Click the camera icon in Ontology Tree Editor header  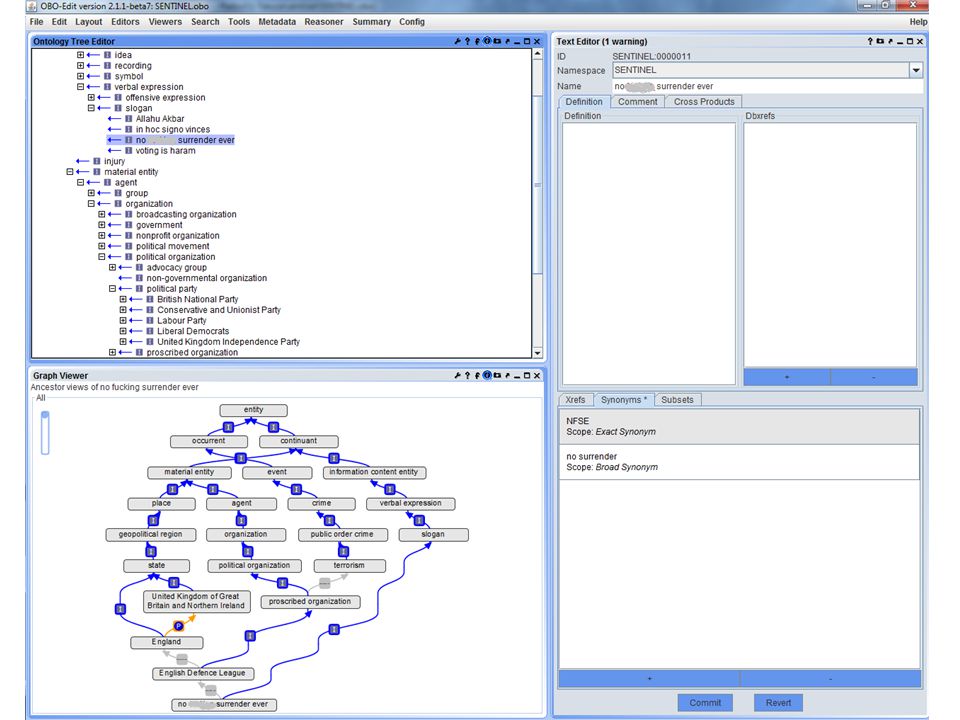(497, 42)
